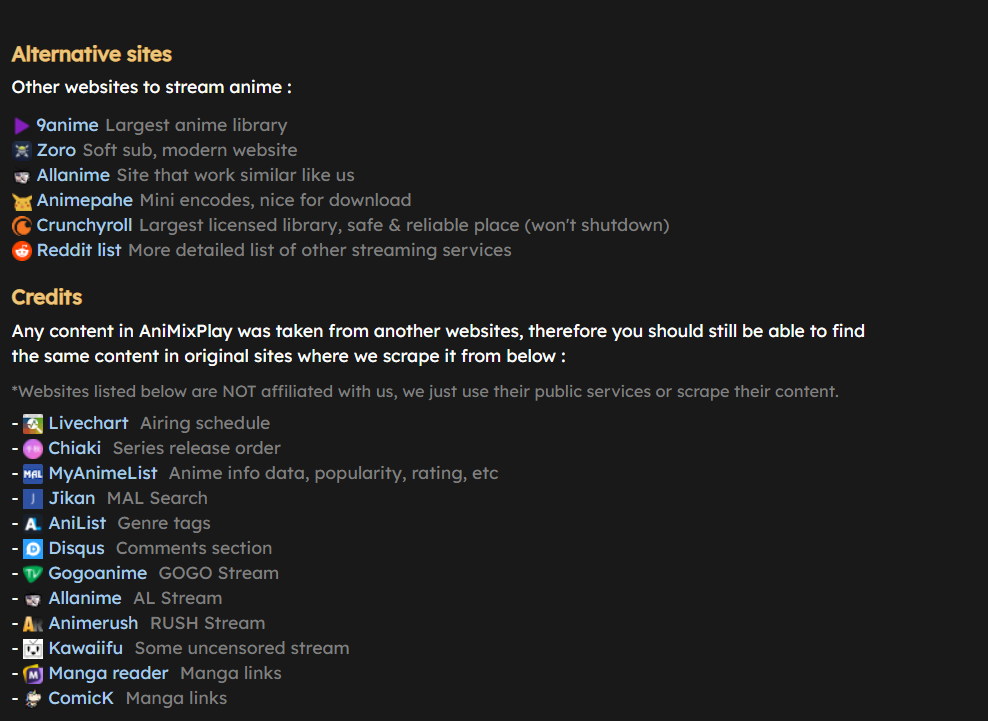Viewport: 988px width, 721px height.
Task: Click the Manga reader purple icon
Action: (x=33, y=674)
